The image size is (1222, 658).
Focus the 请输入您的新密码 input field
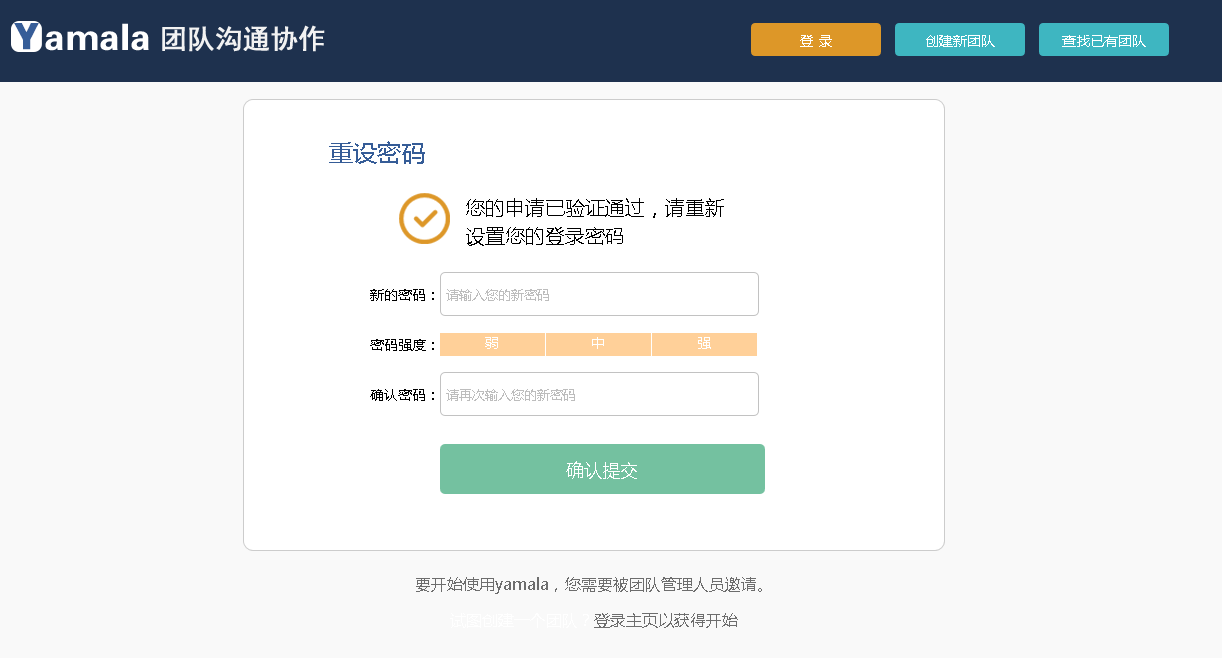[x=599, y=294]
